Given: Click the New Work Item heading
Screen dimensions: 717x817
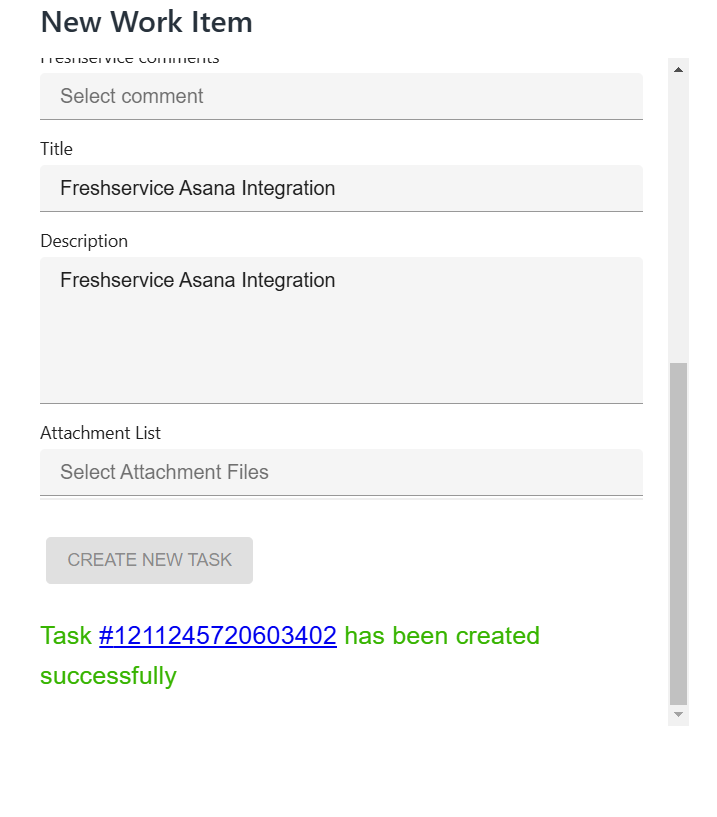Looking at the screenshot, I should coord(146,22).
